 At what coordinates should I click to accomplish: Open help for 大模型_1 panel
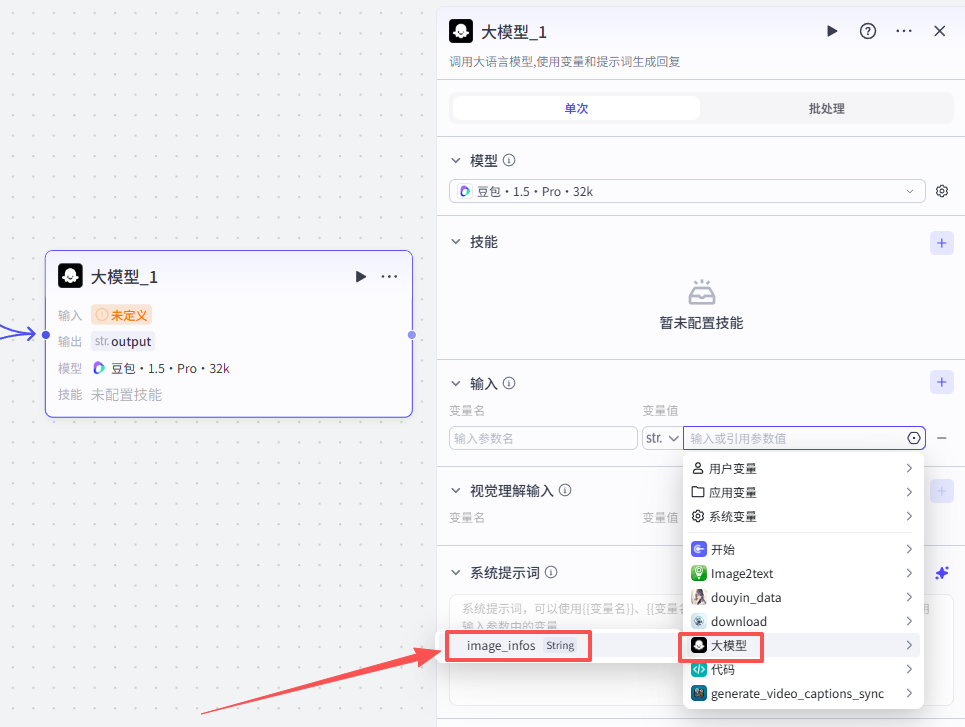click(868, 31)
